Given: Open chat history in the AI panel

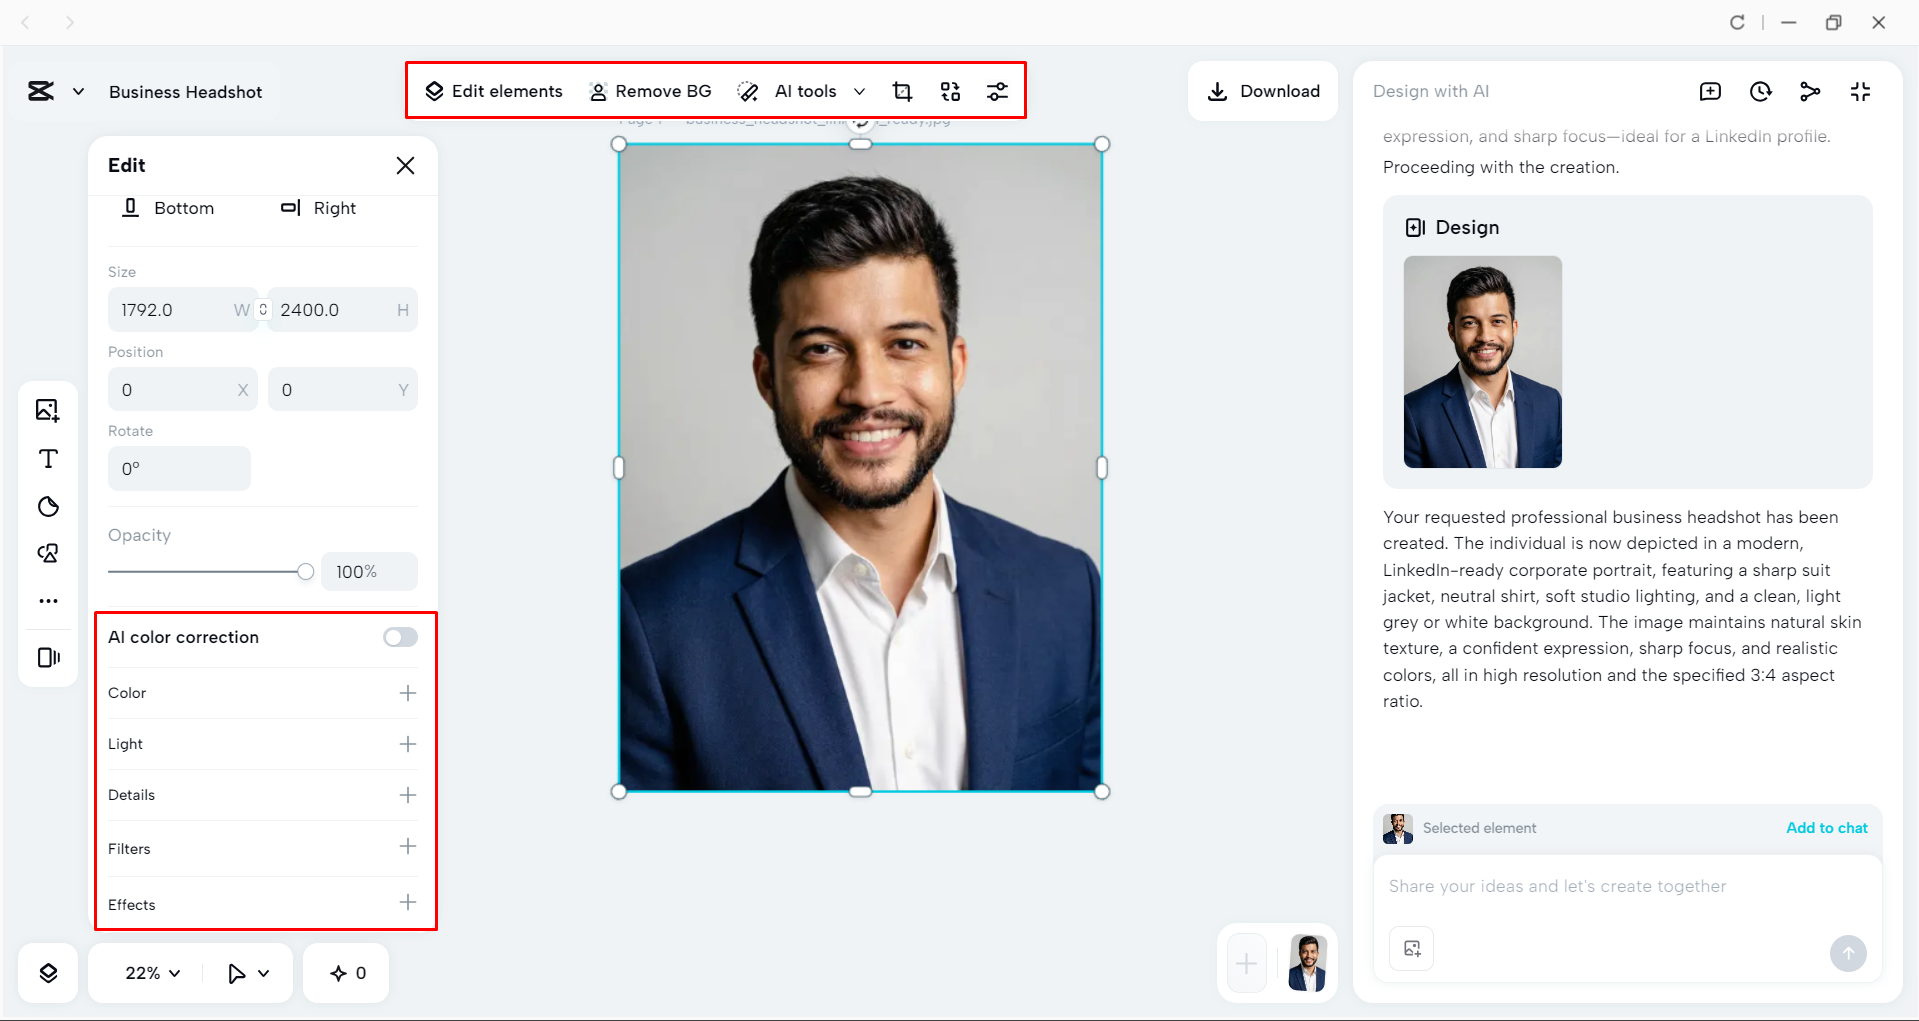Looking at the screenshot, I should point(1760,91).
